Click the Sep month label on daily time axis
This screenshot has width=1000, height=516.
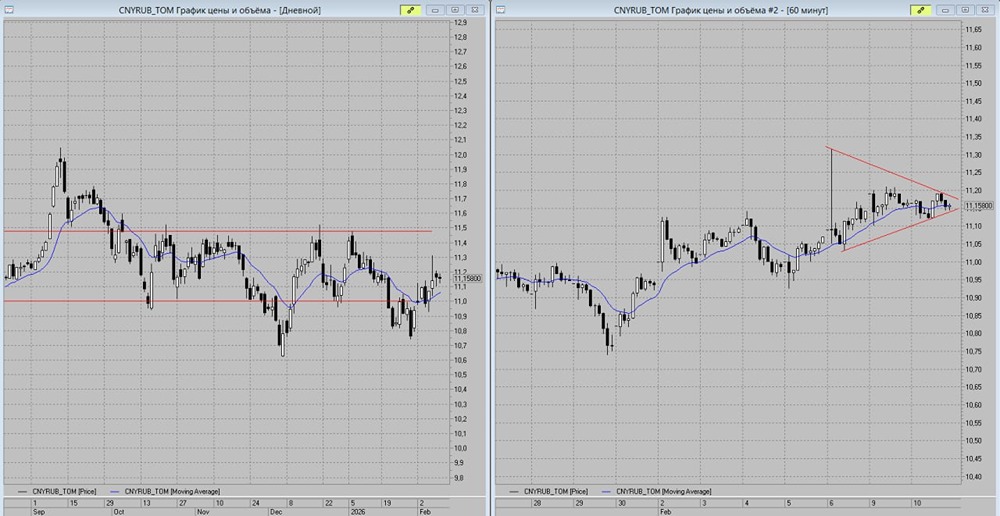pos(39,511)
